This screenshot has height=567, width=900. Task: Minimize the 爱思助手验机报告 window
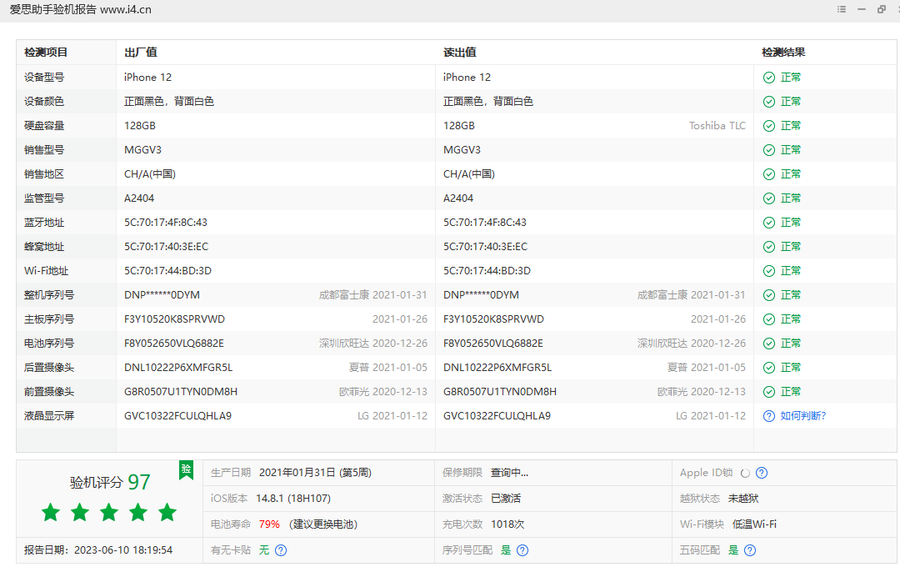(862, 9)
